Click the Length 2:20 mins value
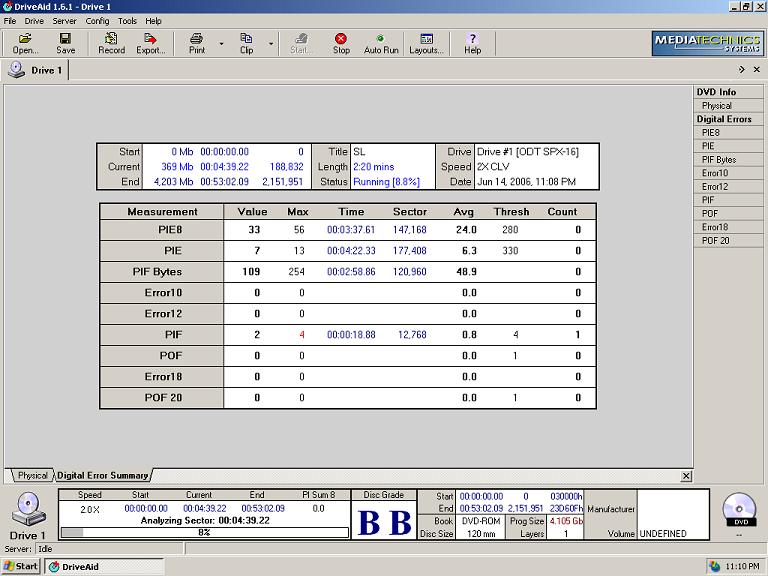Viewport: 768px width, 576px height. tap(374, 167)
